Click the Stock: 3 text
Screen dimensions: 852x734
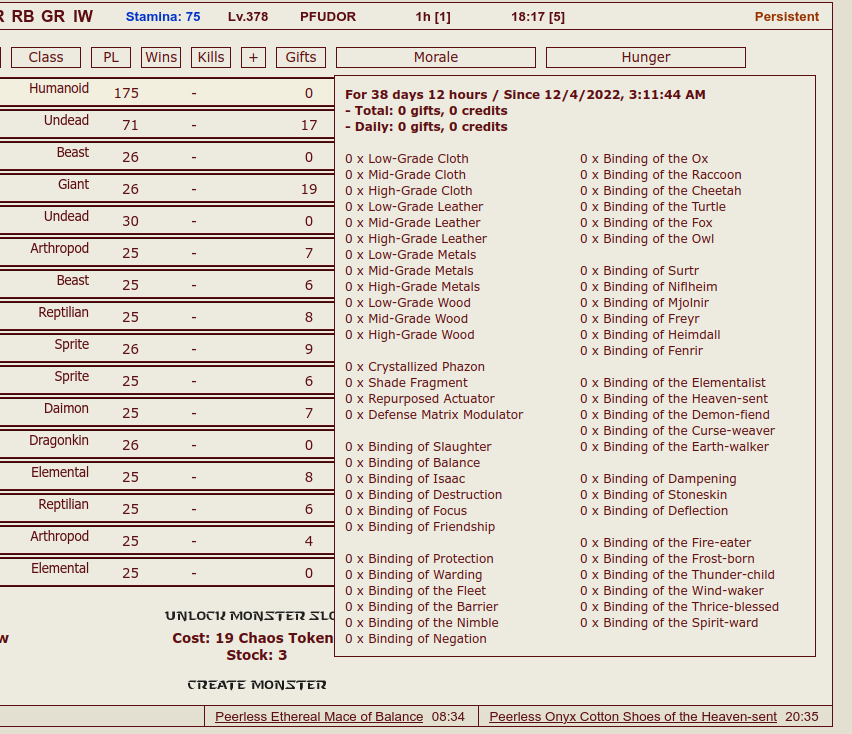pos(256,655)
